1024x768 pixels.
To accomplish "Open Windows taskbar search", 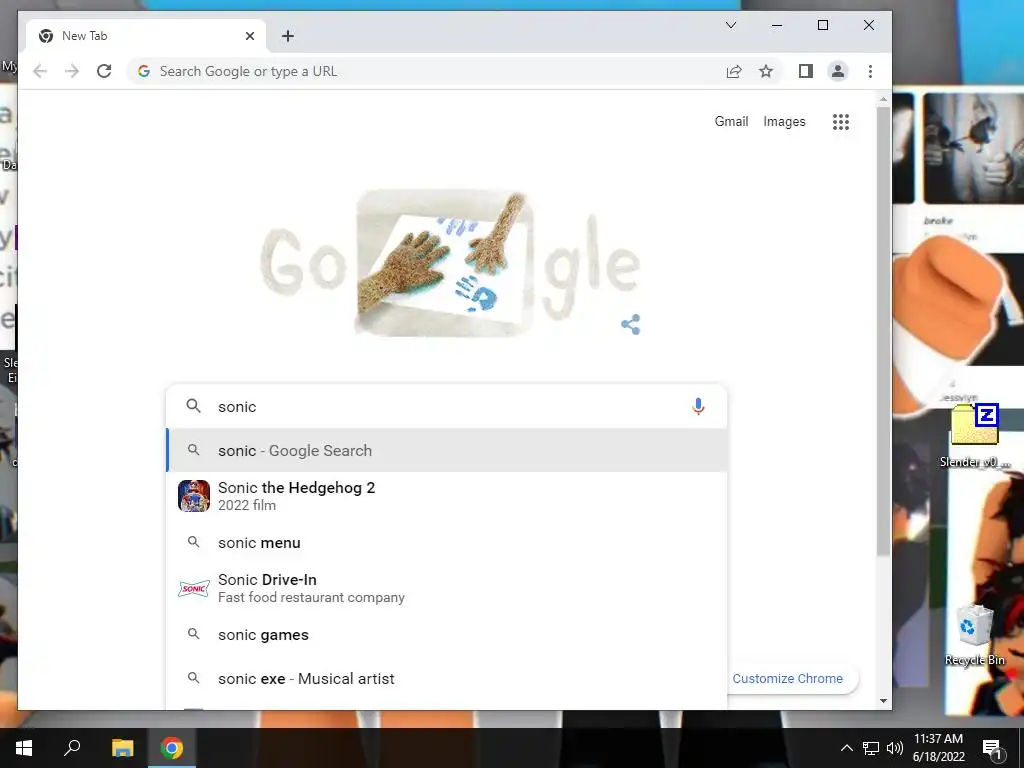I will point(72,748).
